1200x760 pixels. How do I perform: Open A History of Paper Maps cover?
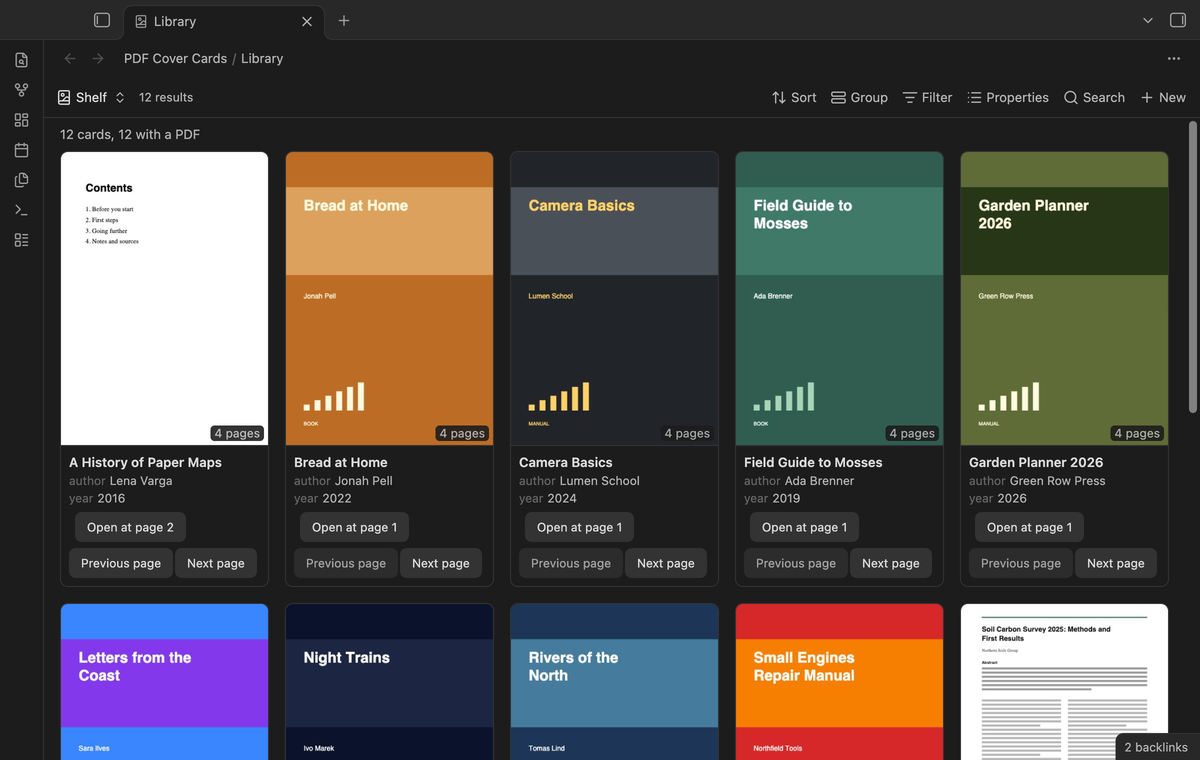point(164,298)
